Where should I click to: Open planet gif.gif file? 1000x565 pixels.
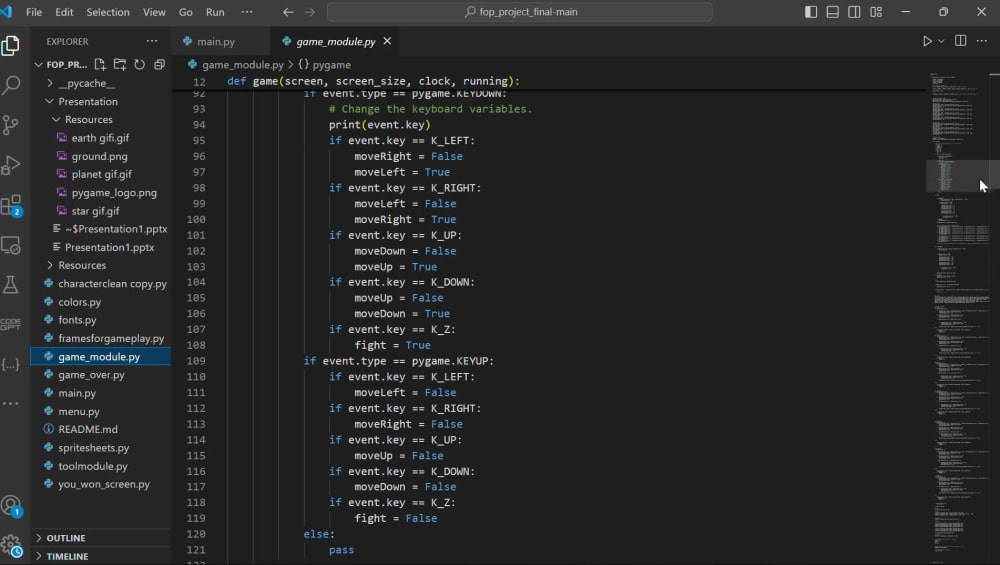101,174
